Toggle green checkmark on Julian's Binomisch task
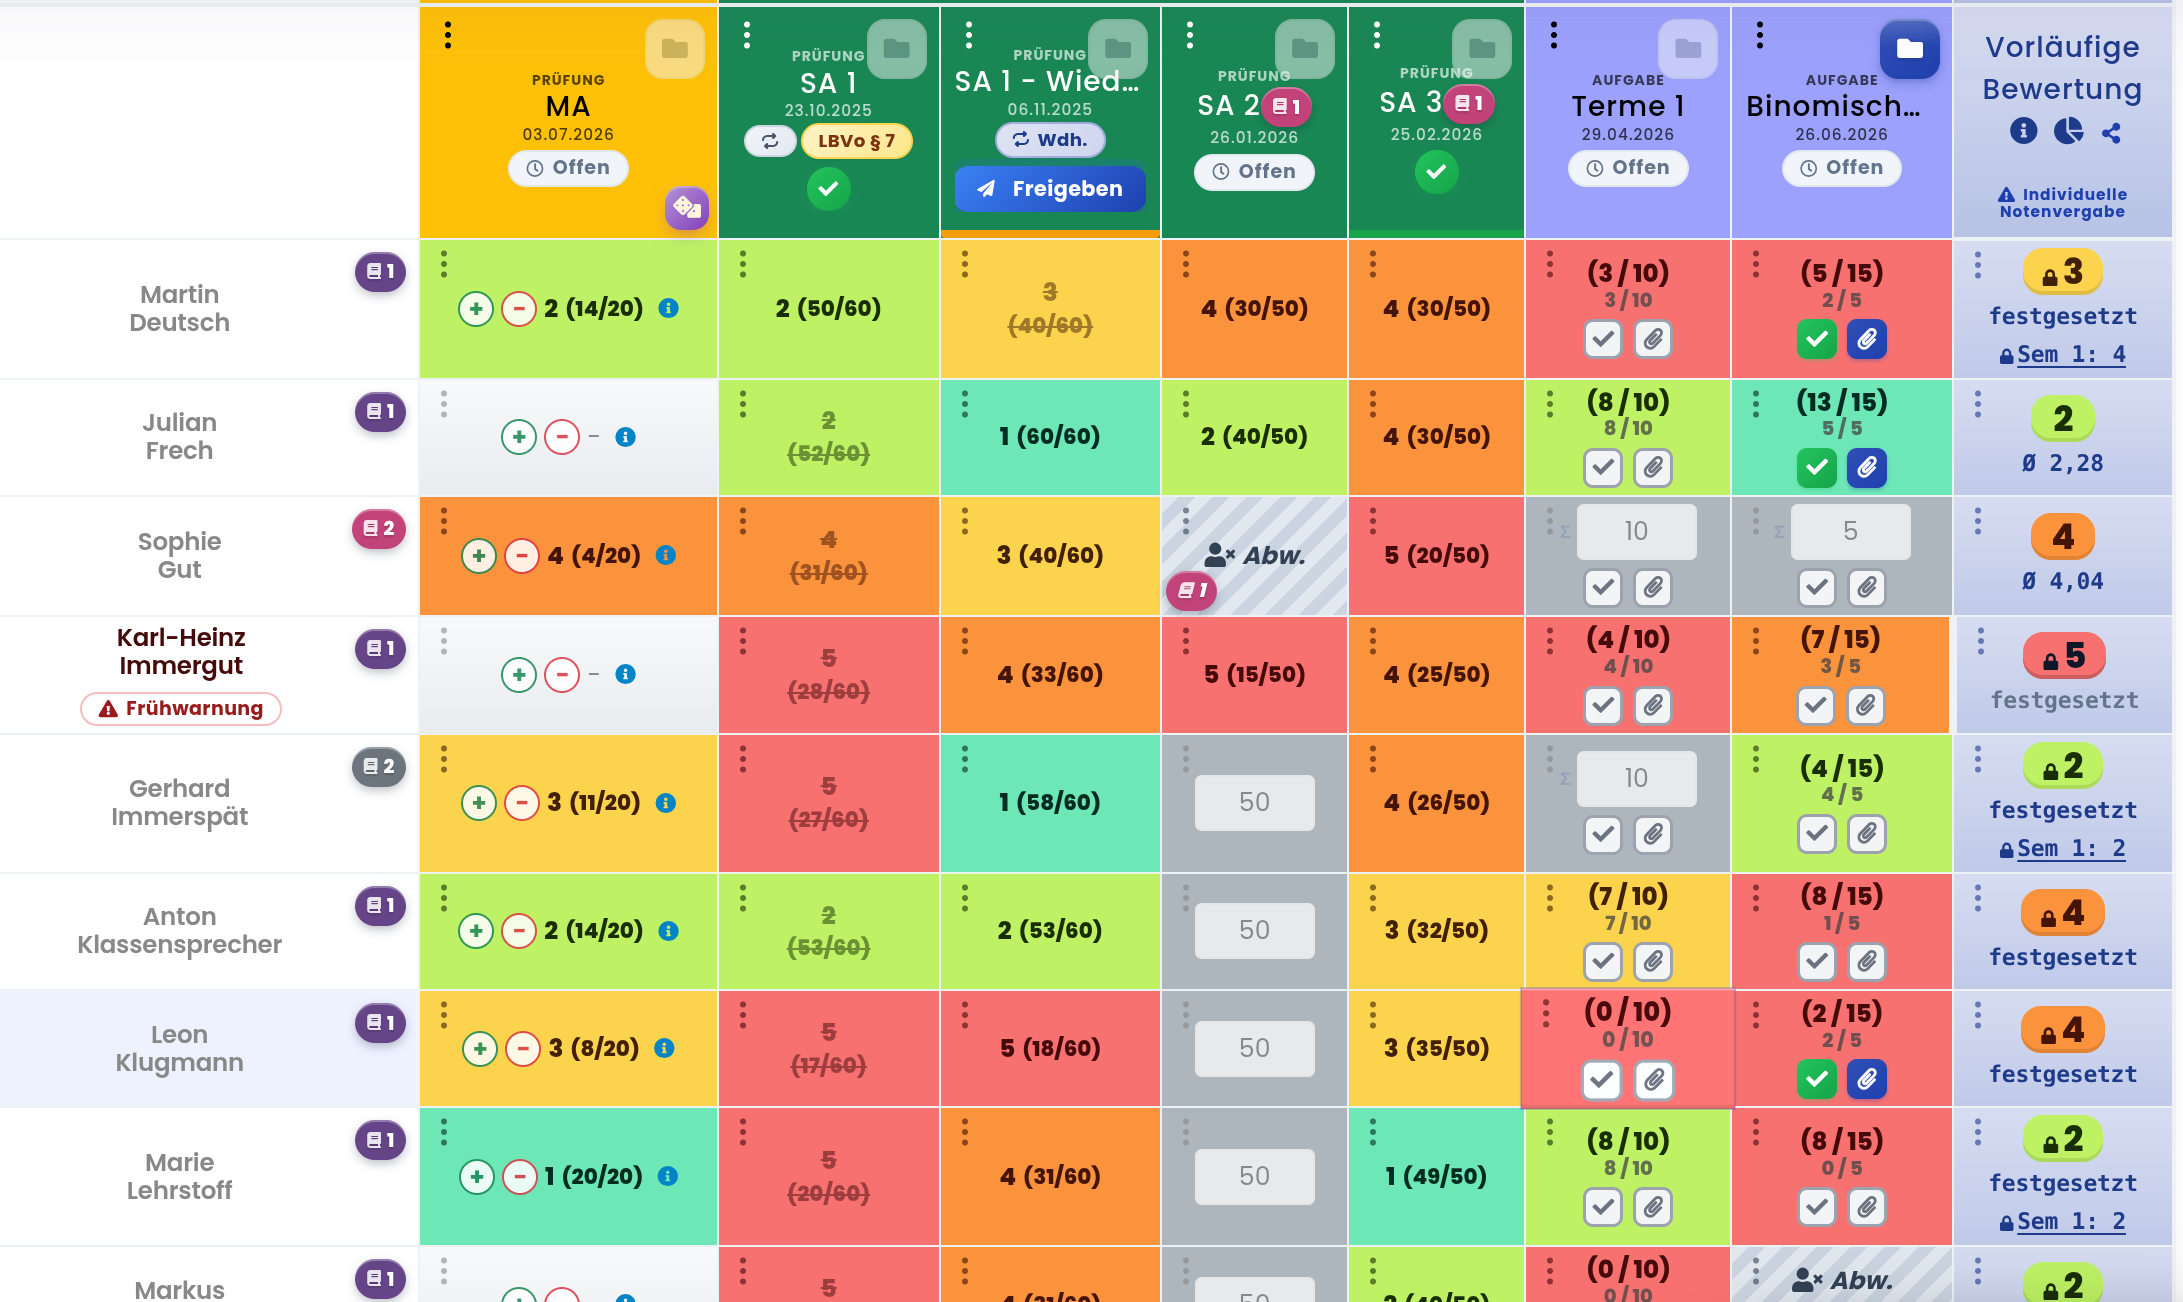 1816,468
